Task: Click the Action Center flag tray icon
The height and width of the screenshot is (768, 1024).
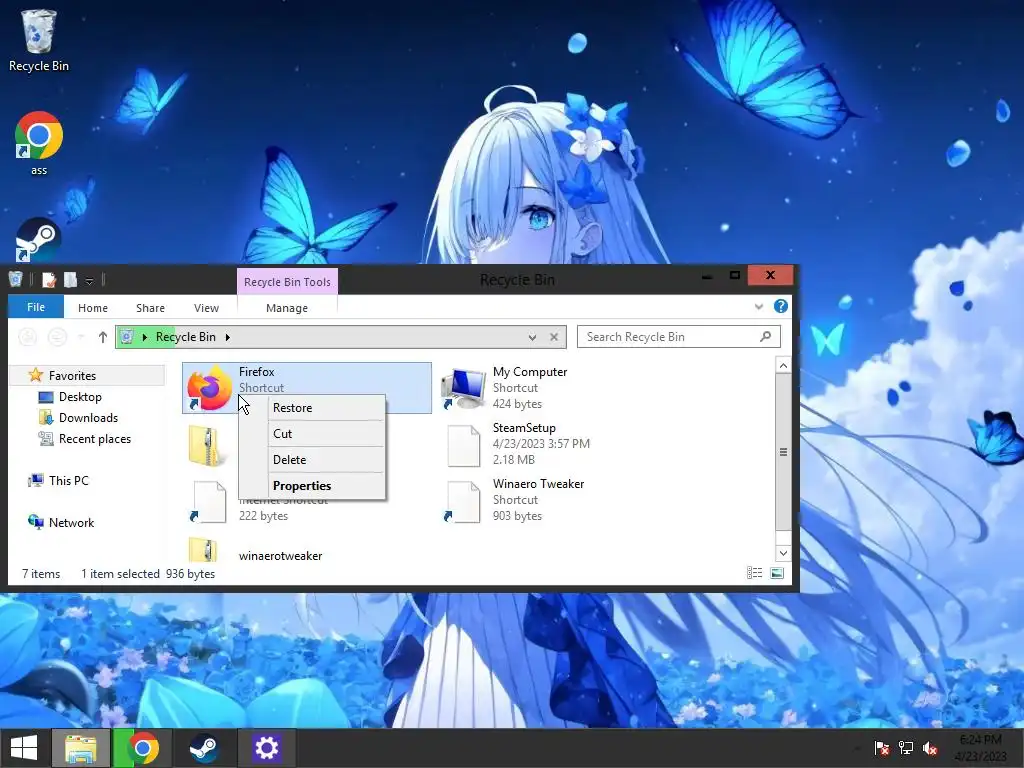Action: pyautogui.click(x=881, y=748)
